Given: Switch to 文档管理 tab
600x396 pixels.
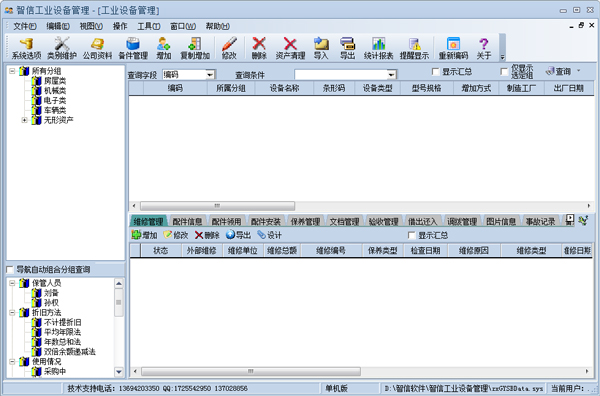Looking at the screenshot, I should pyautogui.click(x=344, y=221).
